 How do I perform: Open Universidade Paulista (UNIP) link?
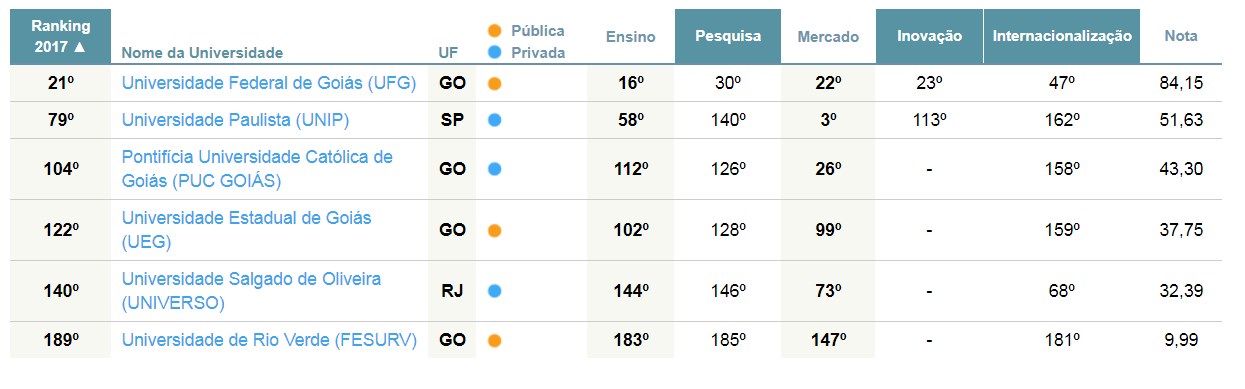(x=235, y=120)
